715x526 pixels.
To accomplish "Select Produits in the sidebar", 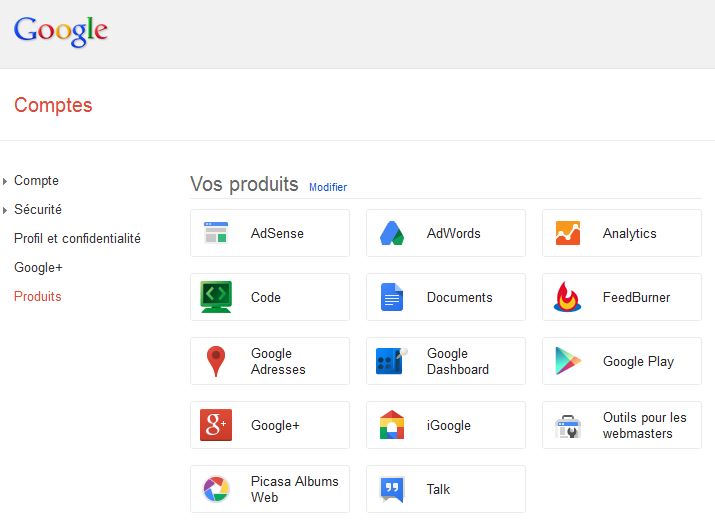I will pos(38,296).
